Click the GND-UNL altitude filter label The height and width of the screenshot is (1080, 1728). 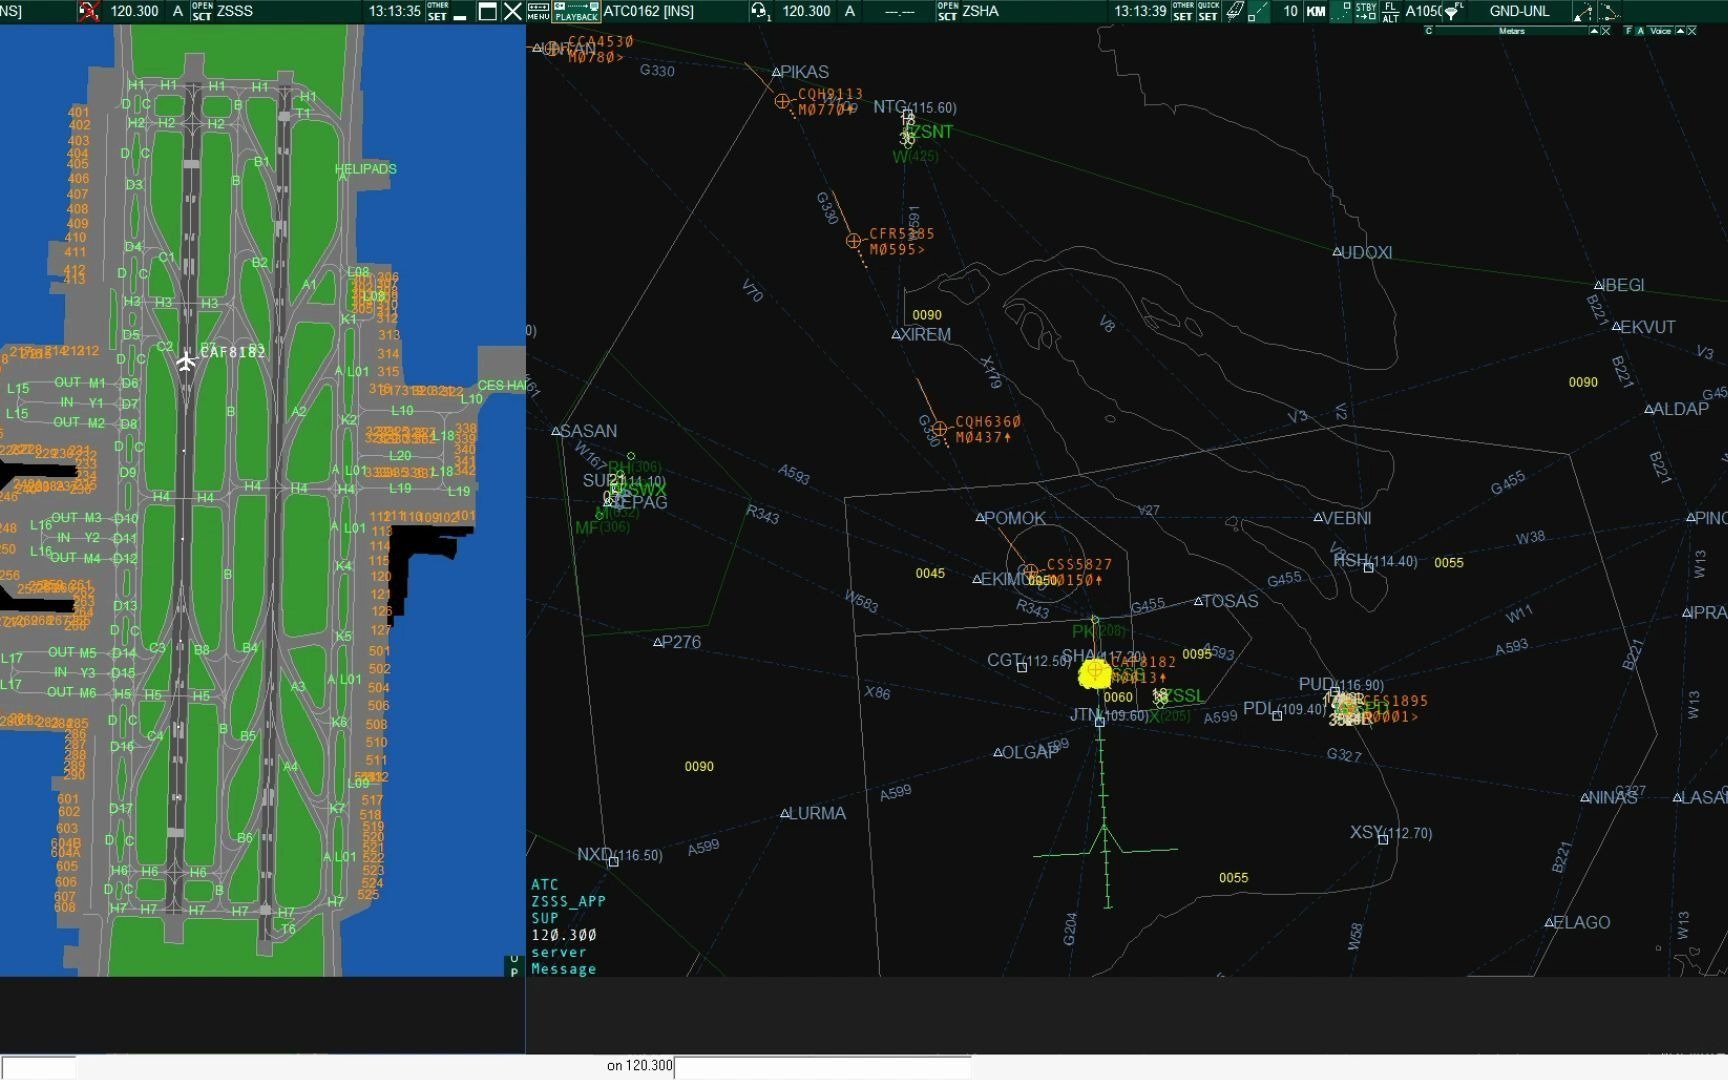(1519, 11)
